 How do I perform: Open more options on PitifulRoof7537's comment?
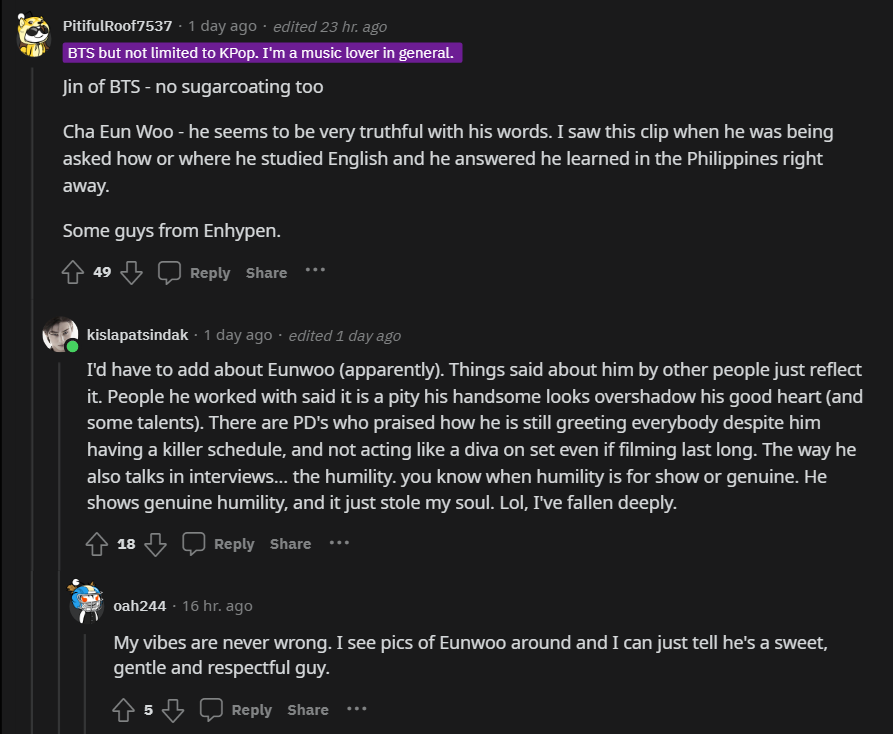pos(315,270)
